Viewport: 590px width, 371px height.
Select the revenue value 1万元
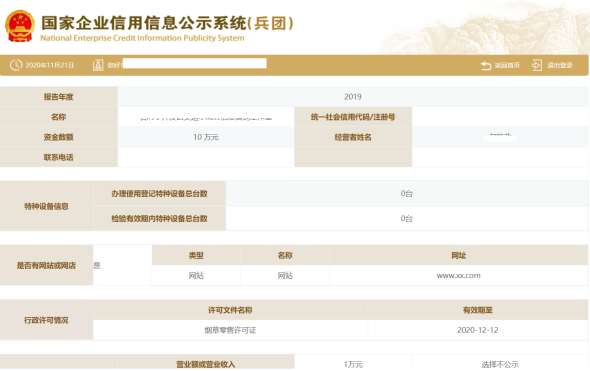(353, 365)
